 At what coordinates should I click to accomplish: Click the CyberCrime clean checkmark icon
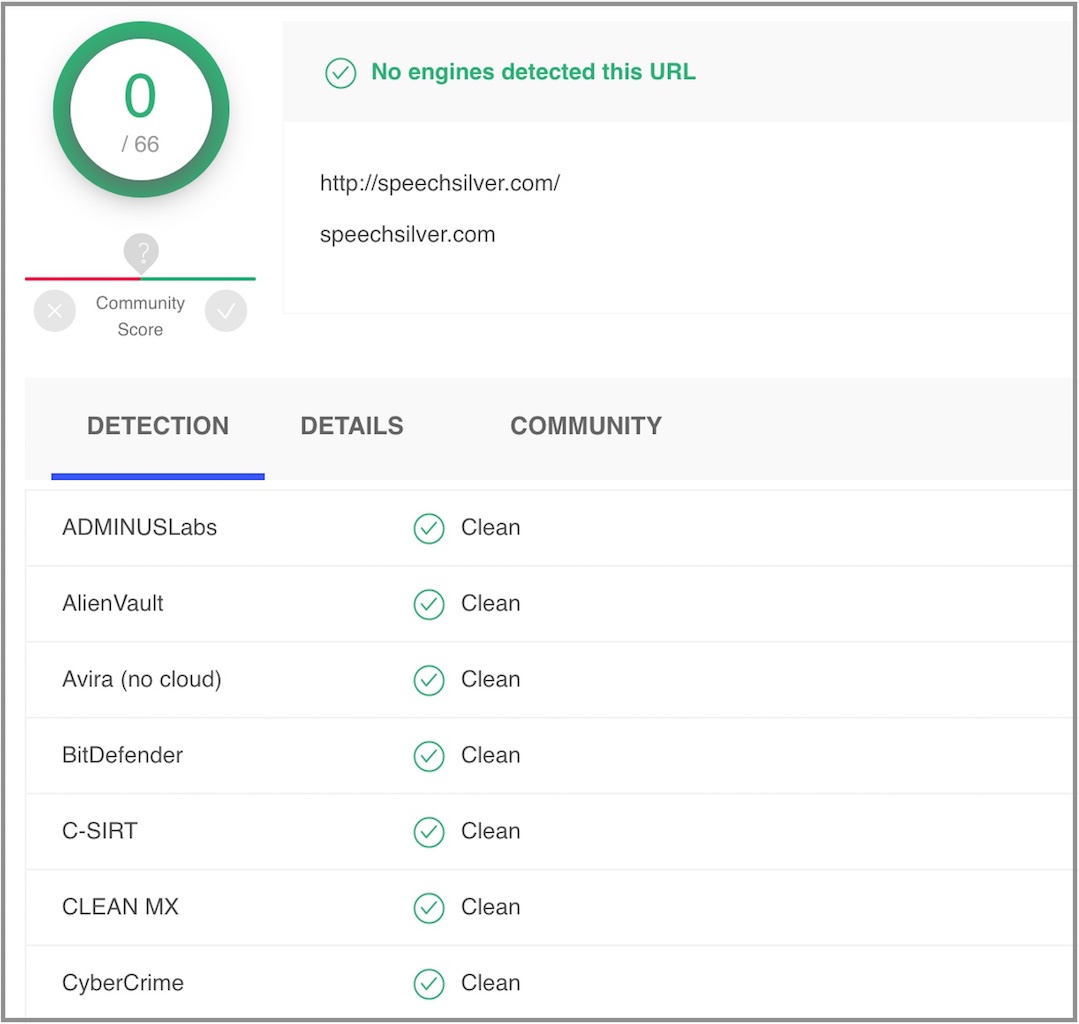pyautogui.click(x=429, y=984)
